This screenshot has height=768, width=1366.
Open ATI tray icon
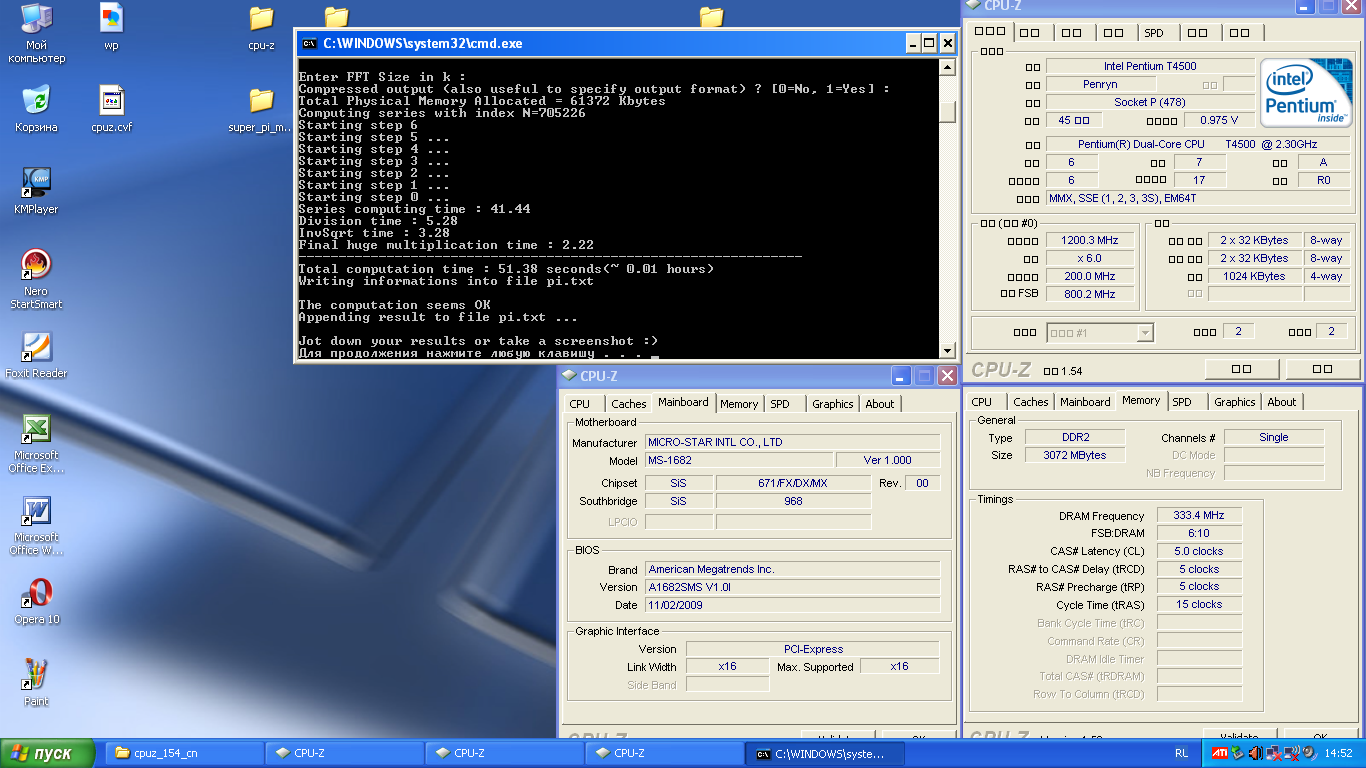pos(1220,753)
